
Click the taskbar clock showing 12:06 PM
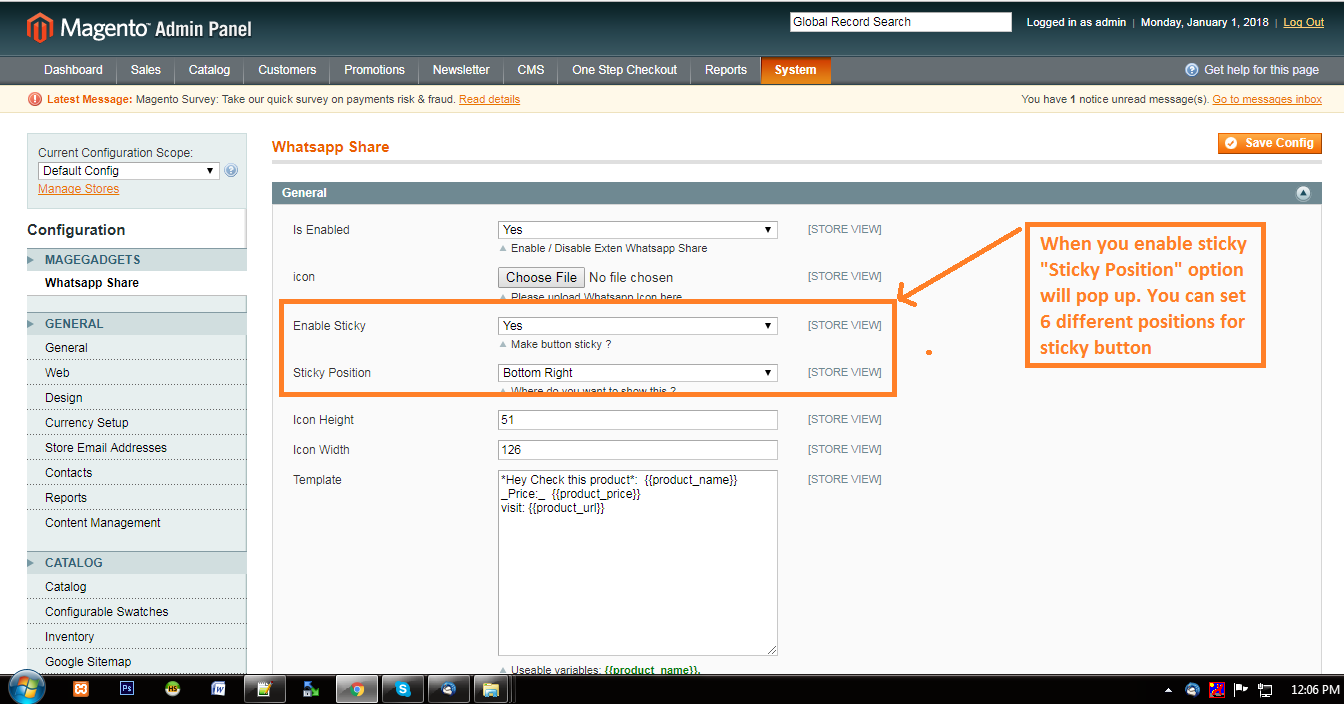click(x=1315, y=690)
